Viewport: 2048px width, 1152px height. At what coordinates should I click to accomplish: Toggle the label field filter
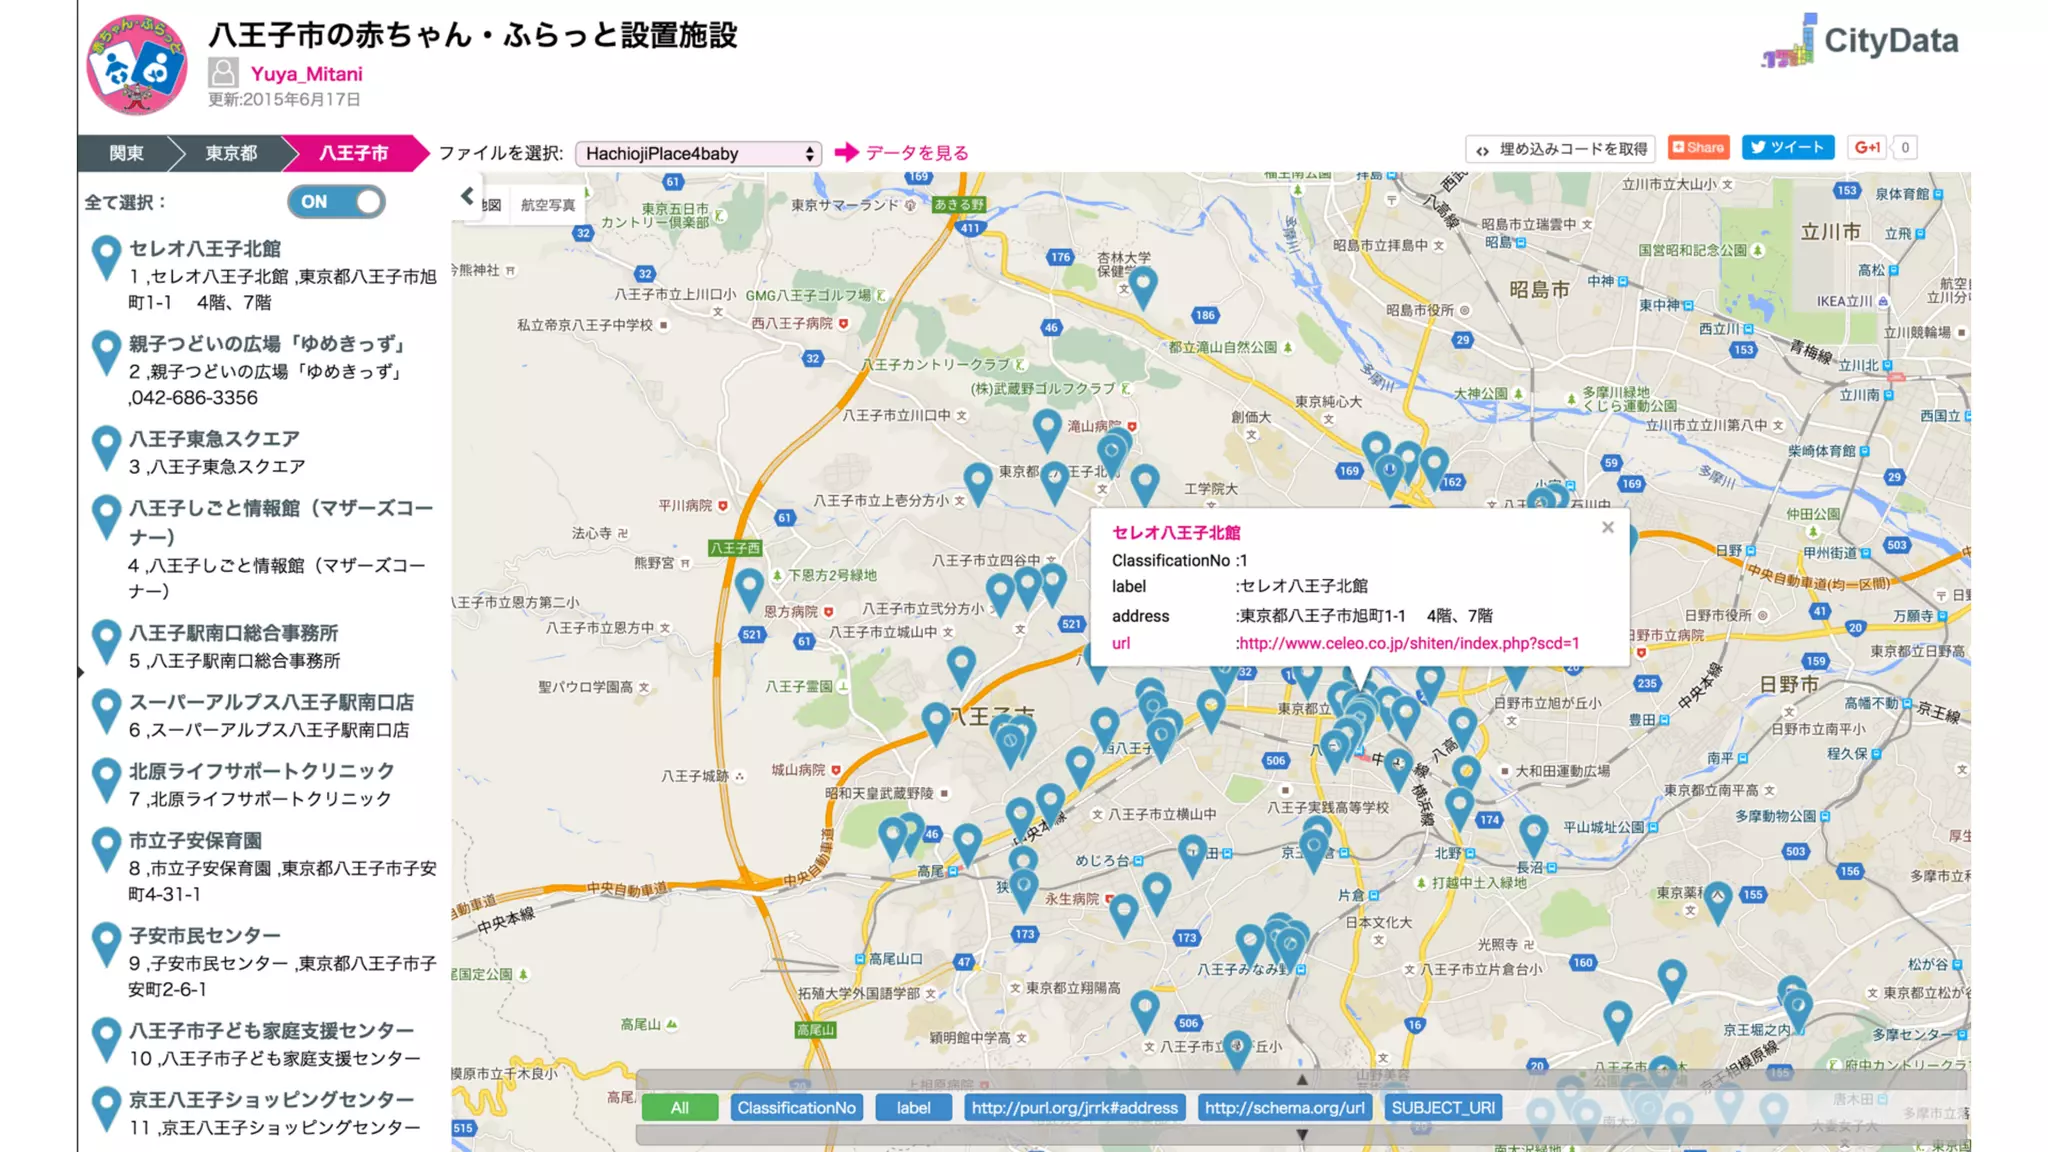[x=912, y=1107]
